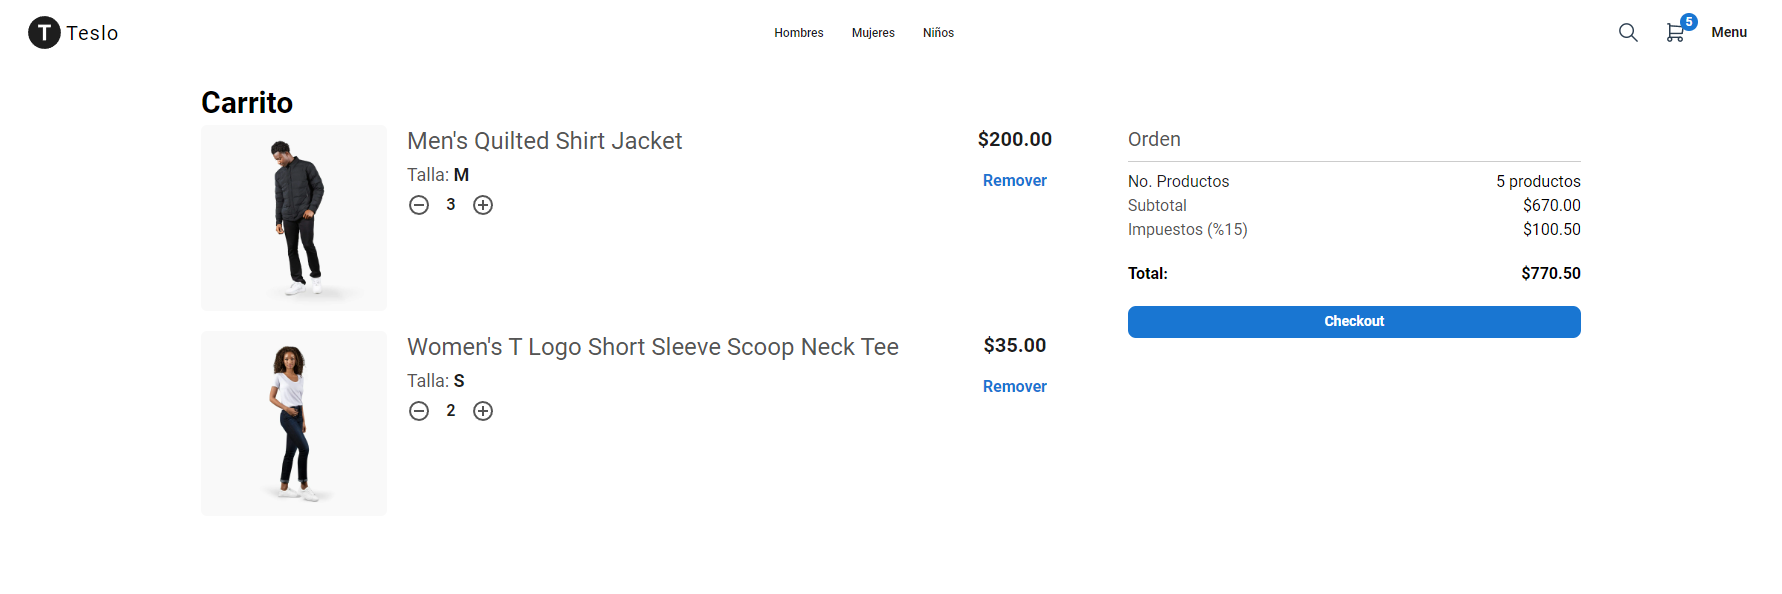Increase quantity of Women's Scoop Neck Tee

(483, 411)
